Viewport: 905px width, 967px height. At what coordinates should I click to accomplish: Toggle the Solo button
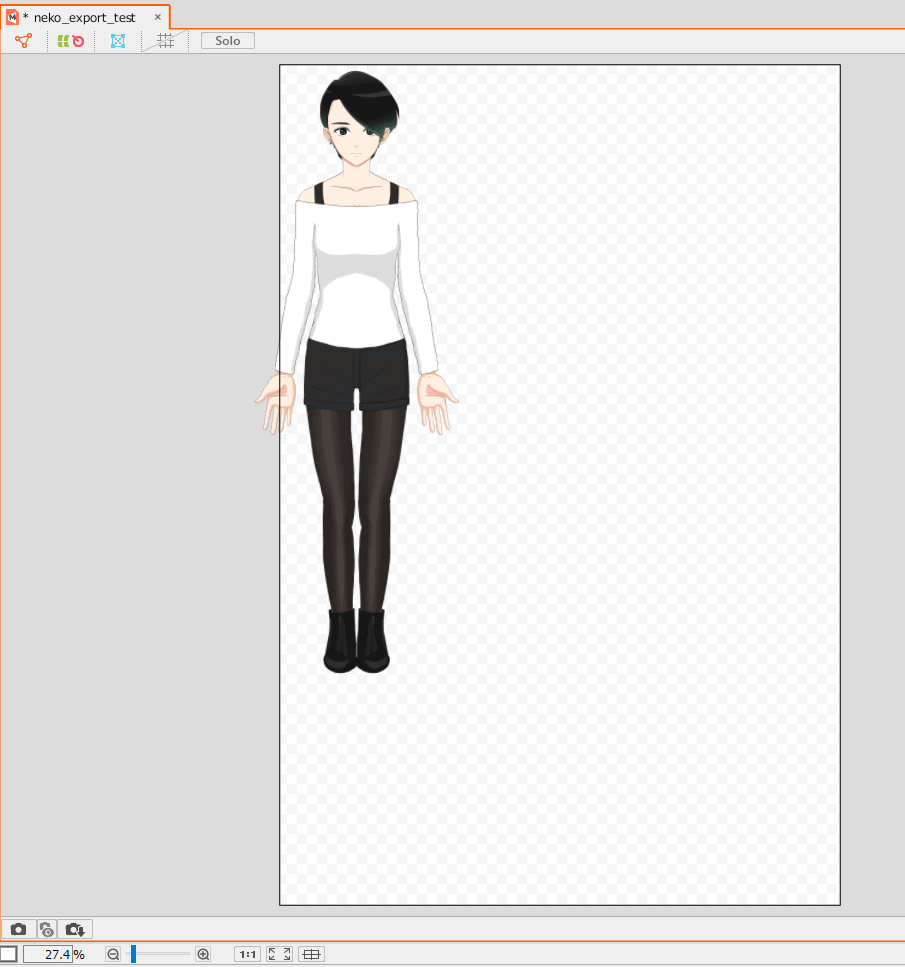[228, 41]
